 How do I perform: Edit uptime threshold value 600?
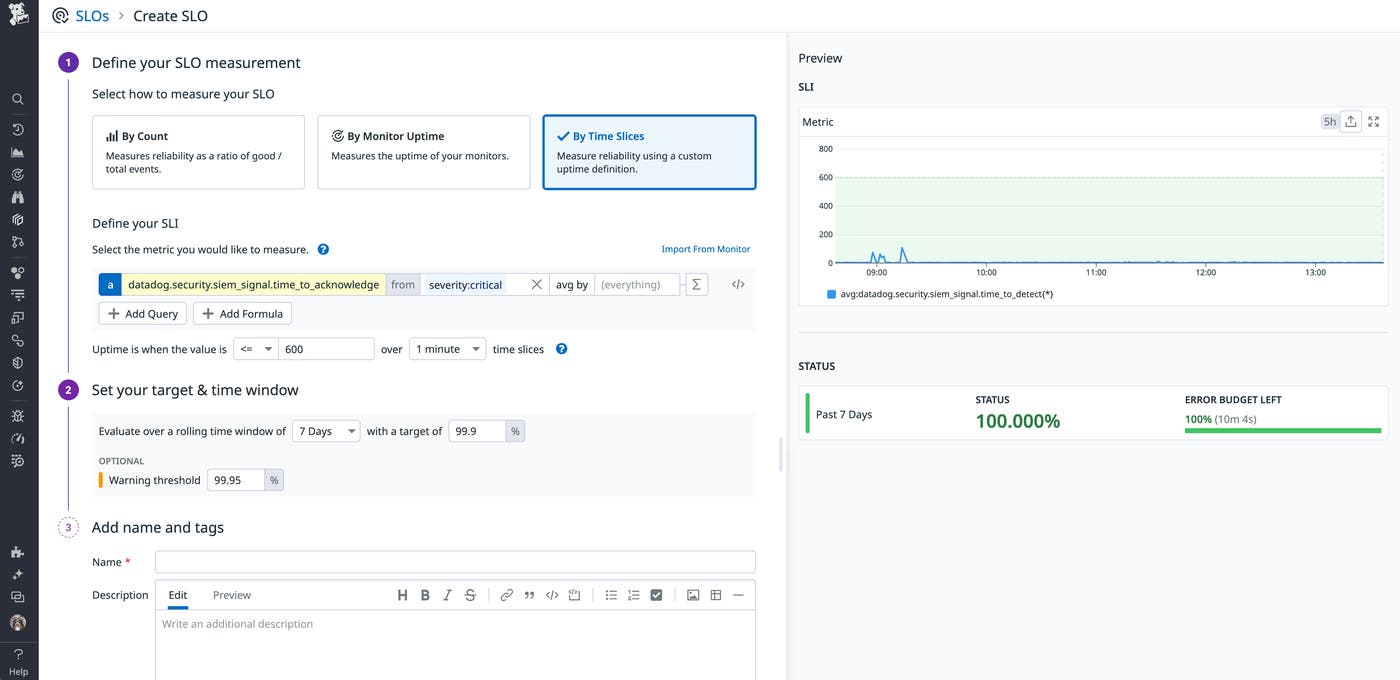click(327, 349)
